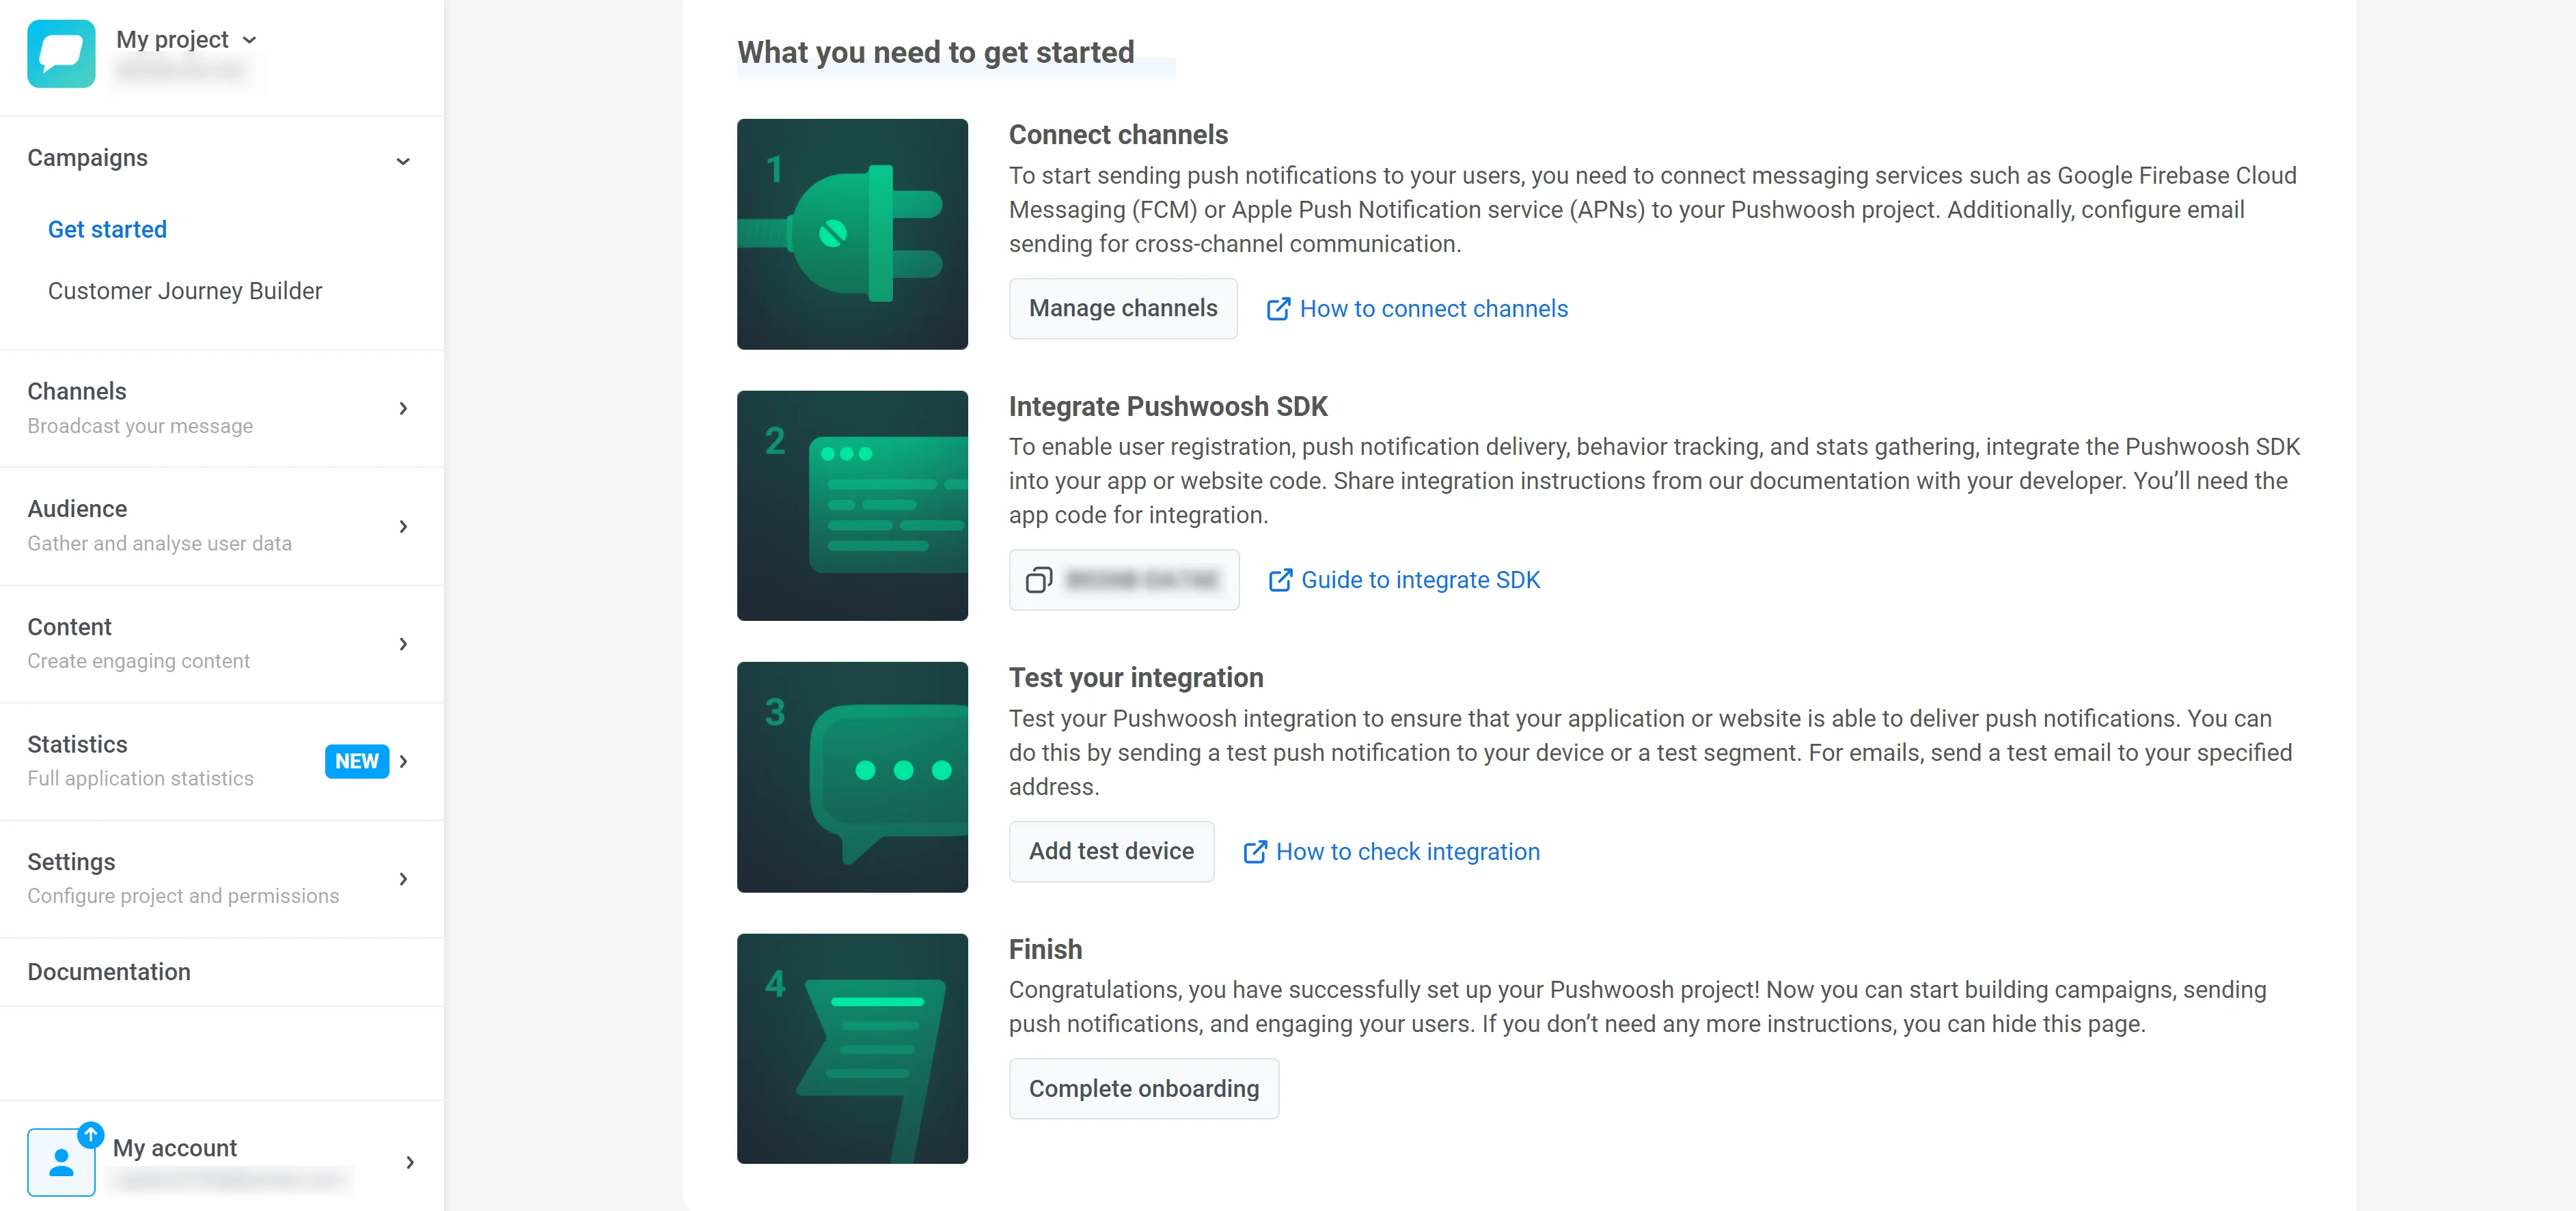Click the copy app code icon
Image resolution: width=2576 pixels, height=1211 pixels.
(x=1039, y=580)
